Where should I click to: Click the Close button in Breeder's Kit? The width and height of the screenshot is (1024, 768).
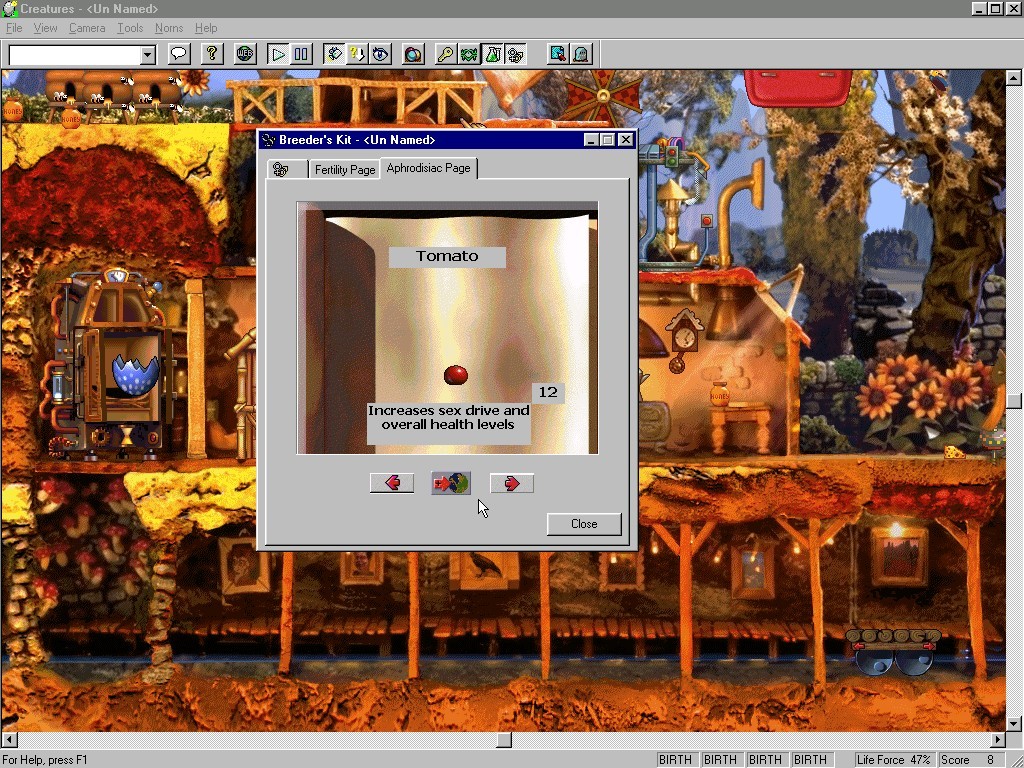click(x=584, y=524)
